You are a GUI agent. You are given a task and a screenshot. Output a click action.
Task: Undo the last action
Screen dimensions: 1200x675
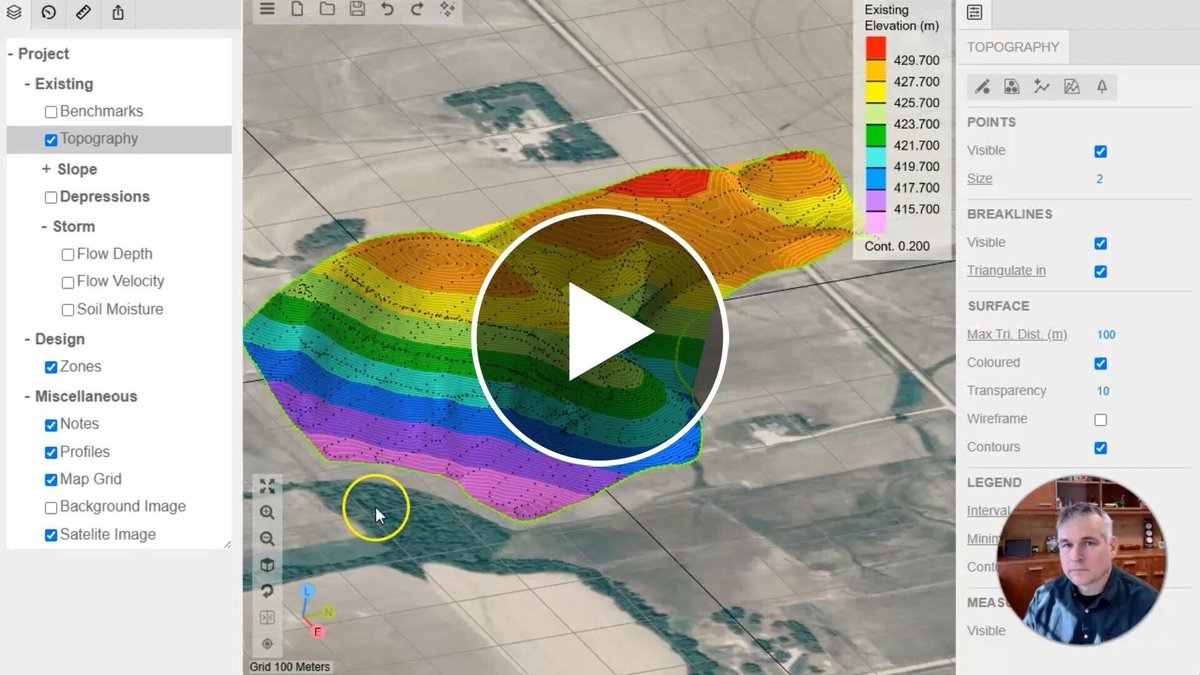pyautogui.click(x=387, y=9)
